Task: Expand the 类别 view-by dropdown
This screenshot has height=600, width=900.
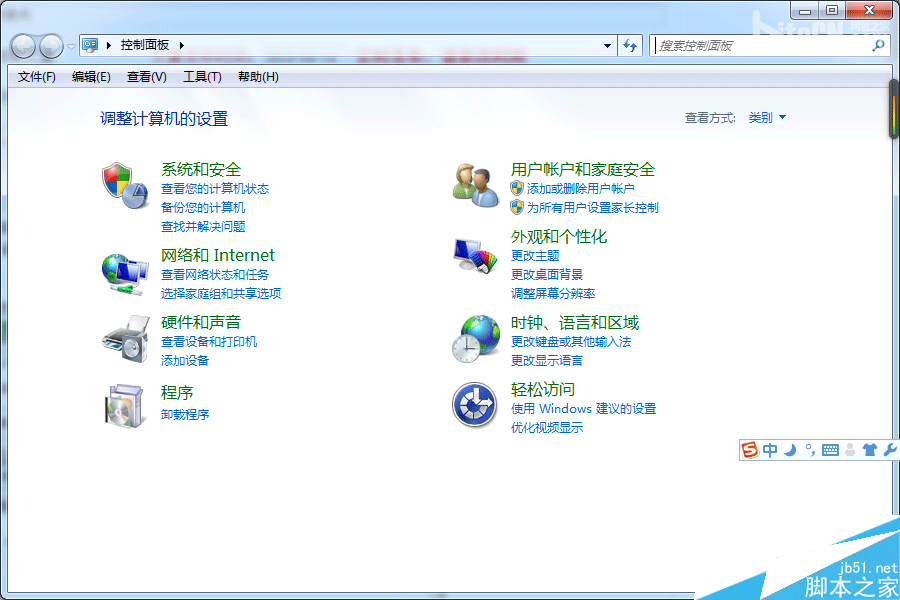Action: [767, 118]
